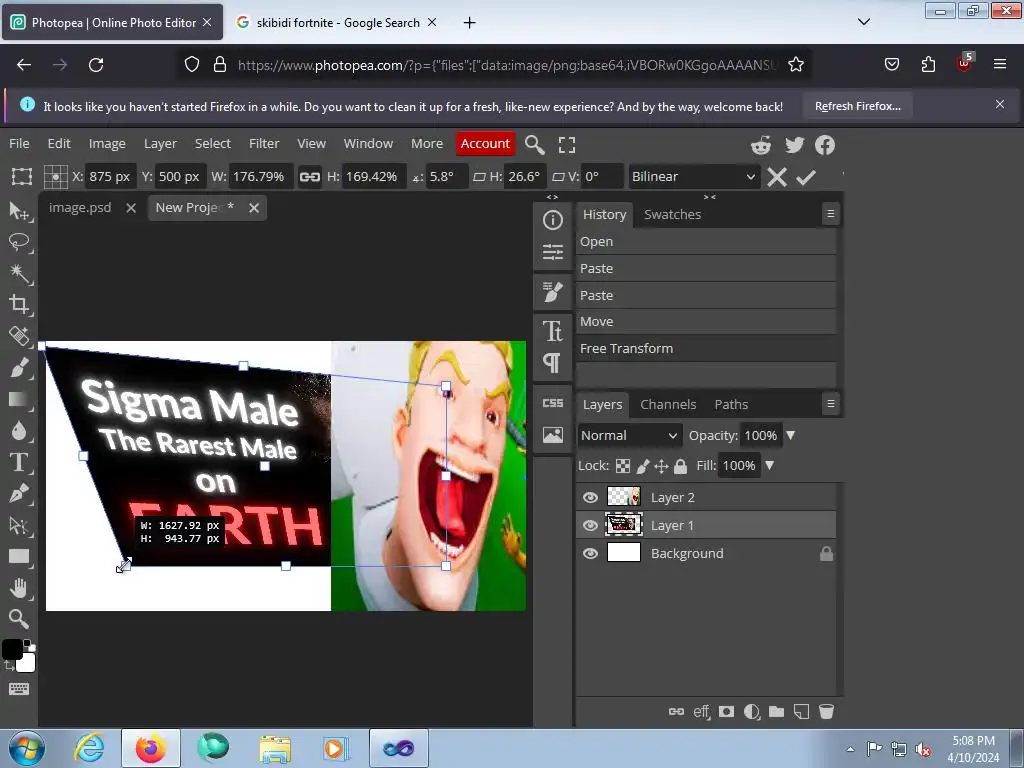Set transform reference point grid

(56, 177)
